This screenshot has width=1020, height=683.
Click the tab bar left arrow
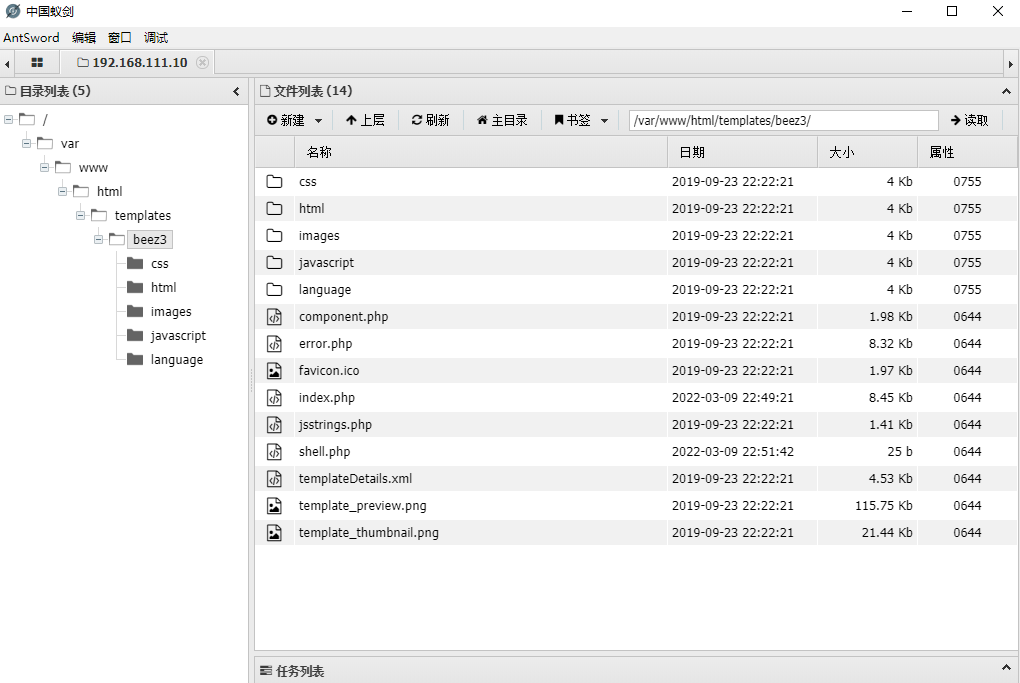coord(7,64)
